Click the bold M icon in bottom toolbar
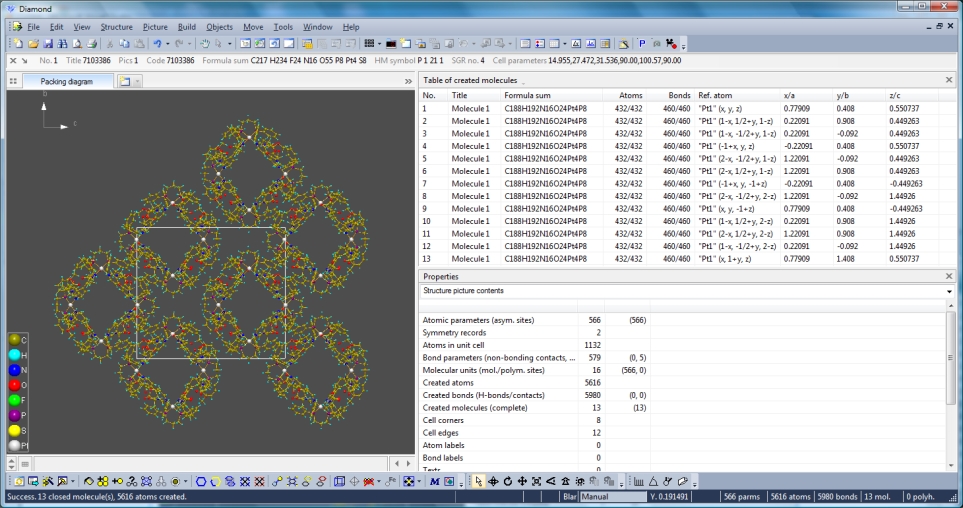The image size is (963, 508). (x=435, y=482)
